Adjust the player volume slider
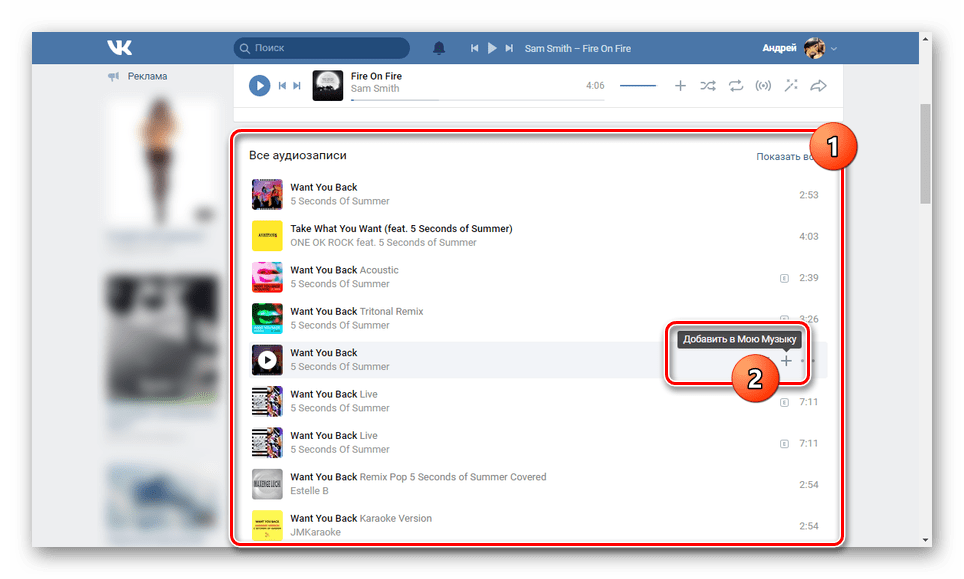 638,85
